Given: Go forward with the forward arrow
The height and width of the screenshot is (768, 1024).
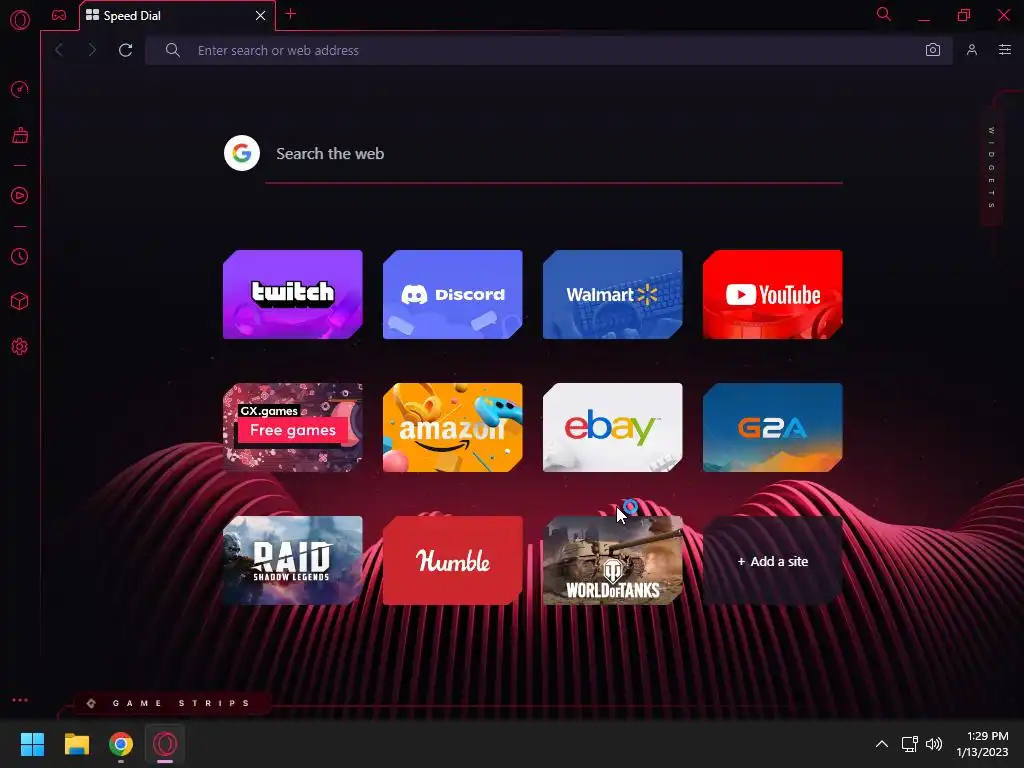Looking at the screenshot, I should (92, 50).
